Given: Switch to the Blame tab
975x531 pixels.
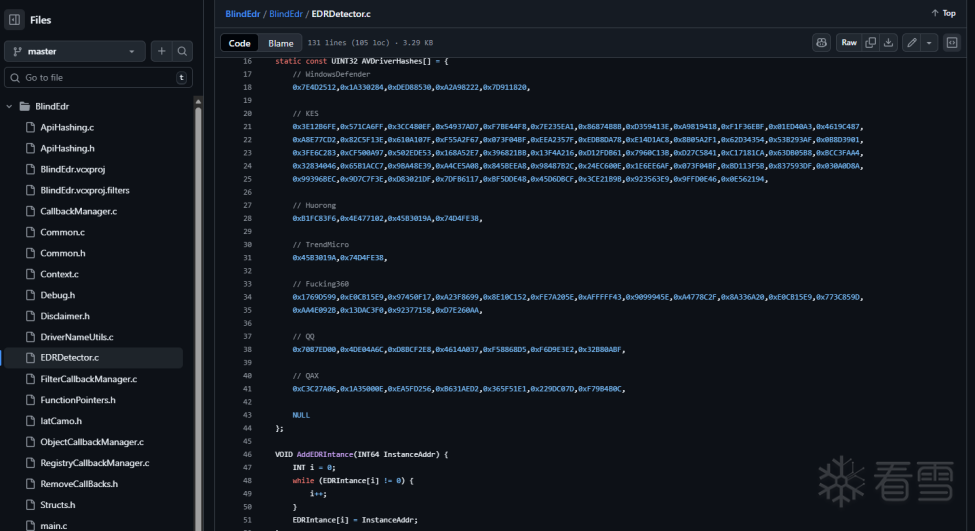Looking at the screenshot, I should (280, 43).
